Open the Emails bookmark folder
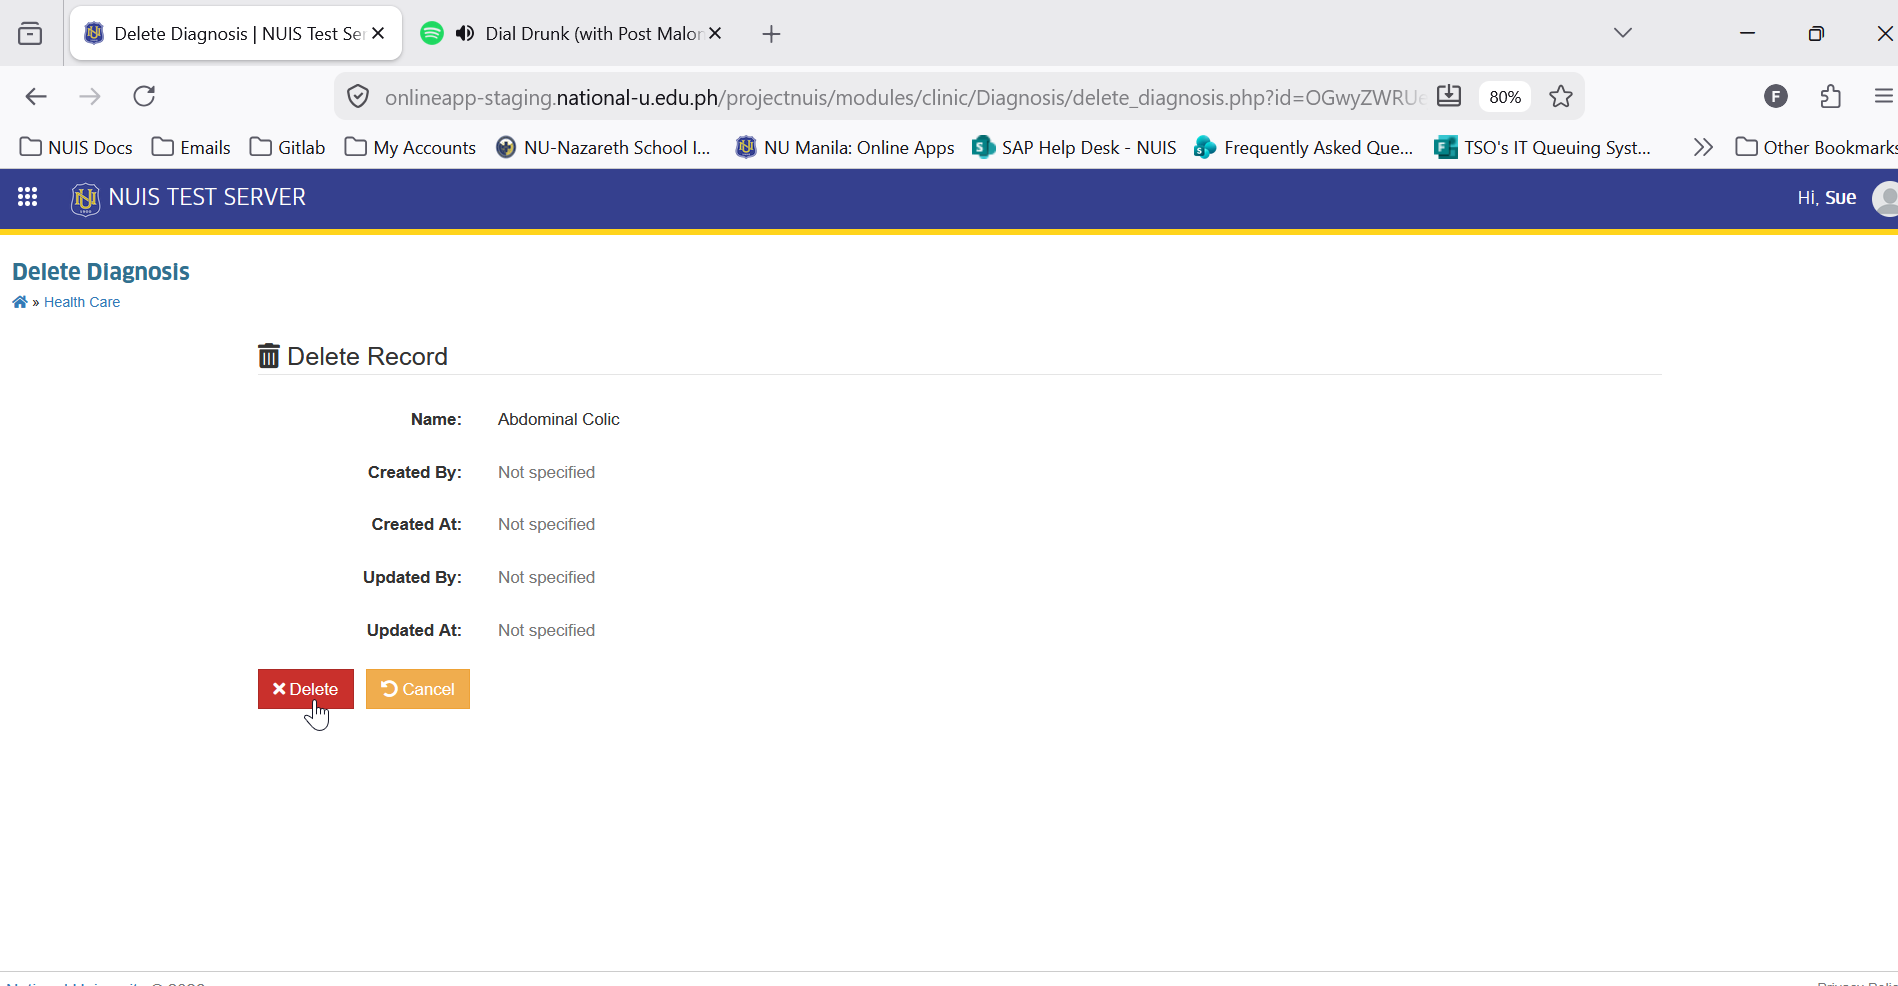This screenshot has height=986, width=1898. [191, 147]
